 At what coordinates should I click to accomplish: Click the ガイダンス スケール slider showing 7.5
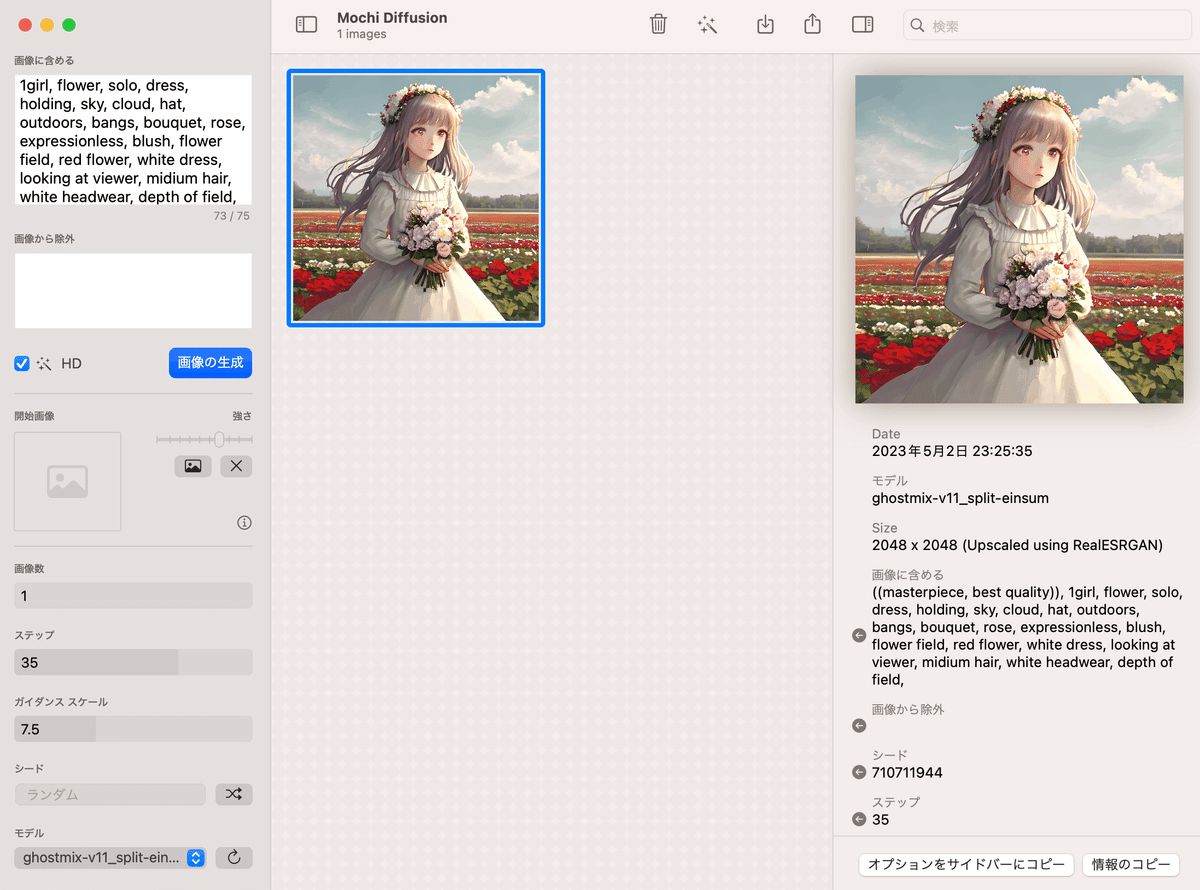(x=133, y=729)
